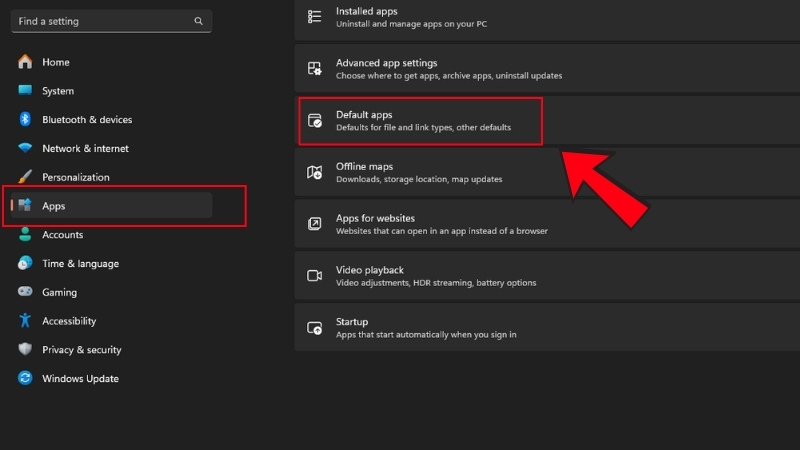Click the Apps grid icon
The image size is (800, 450).
25,205
